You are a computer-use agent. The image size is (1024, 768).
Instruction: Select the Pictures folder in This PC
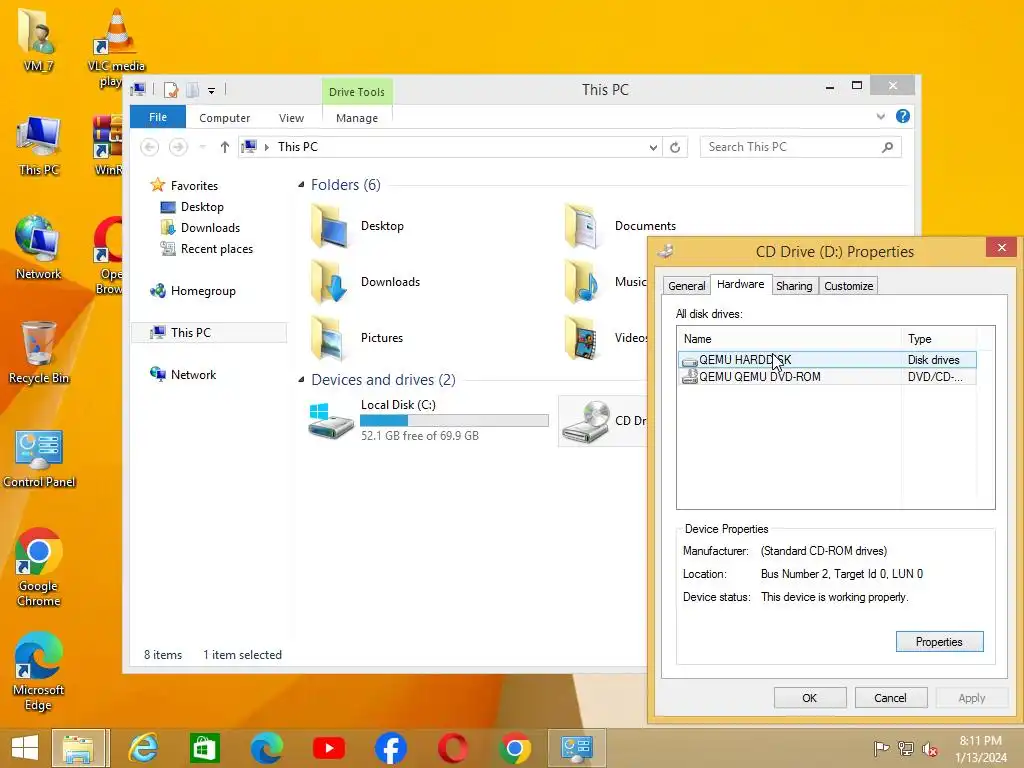click(357, 338)
